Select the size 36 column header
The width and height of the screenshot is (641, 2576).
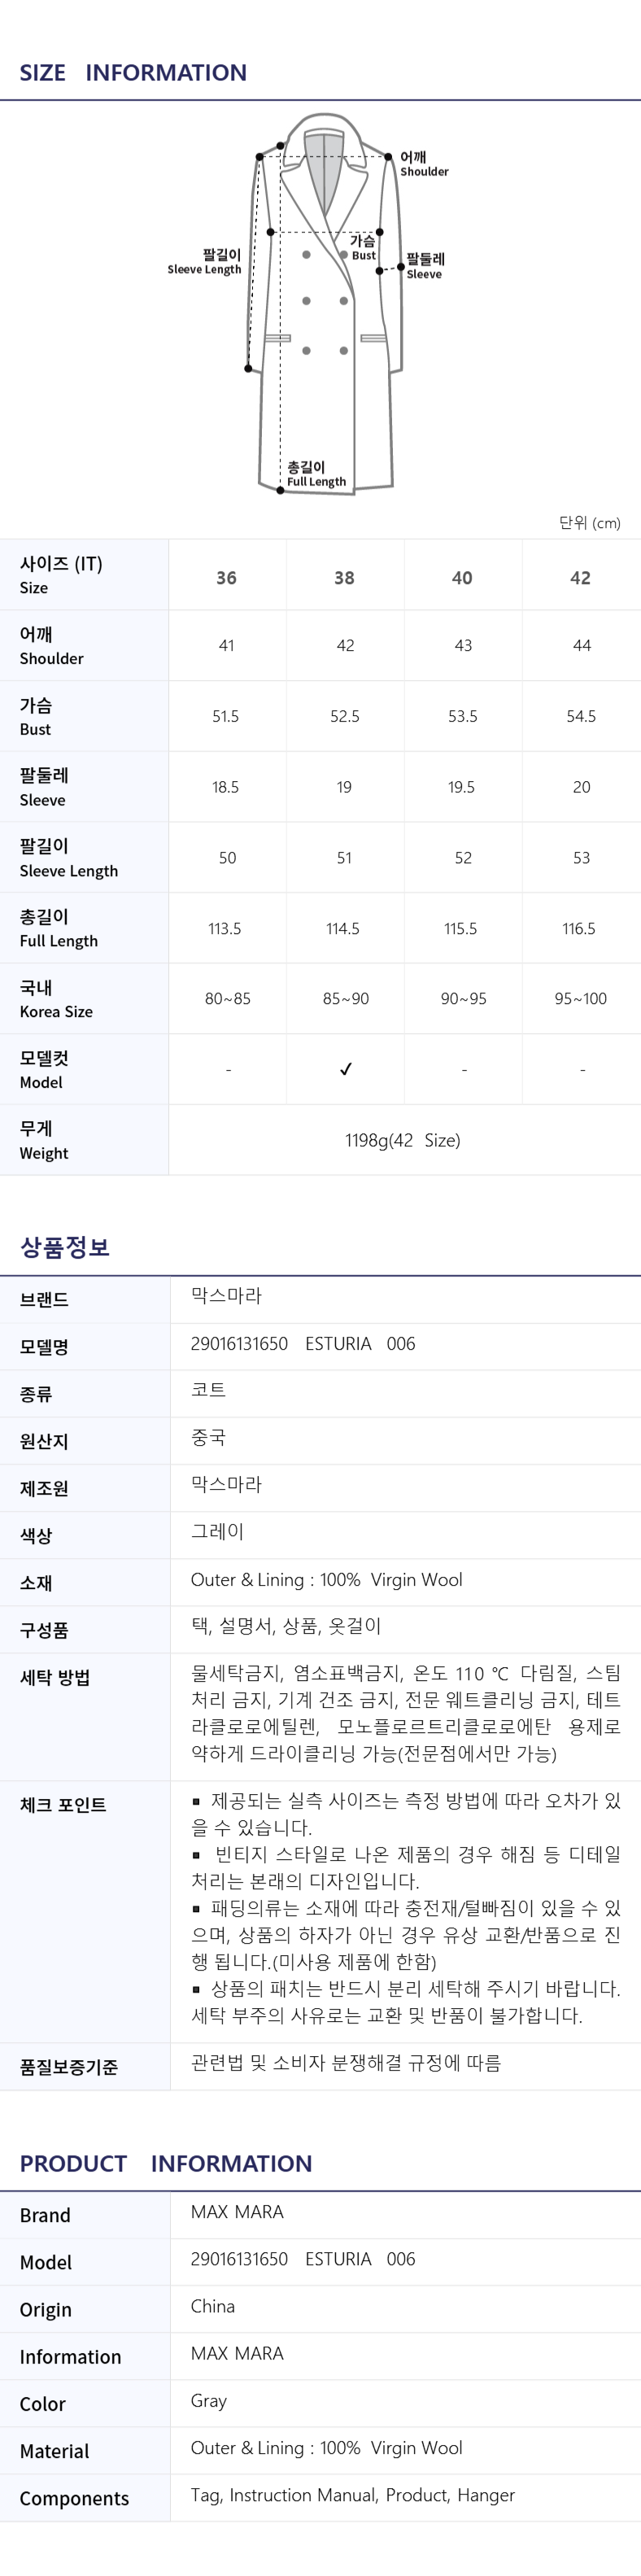coord(227,577)
